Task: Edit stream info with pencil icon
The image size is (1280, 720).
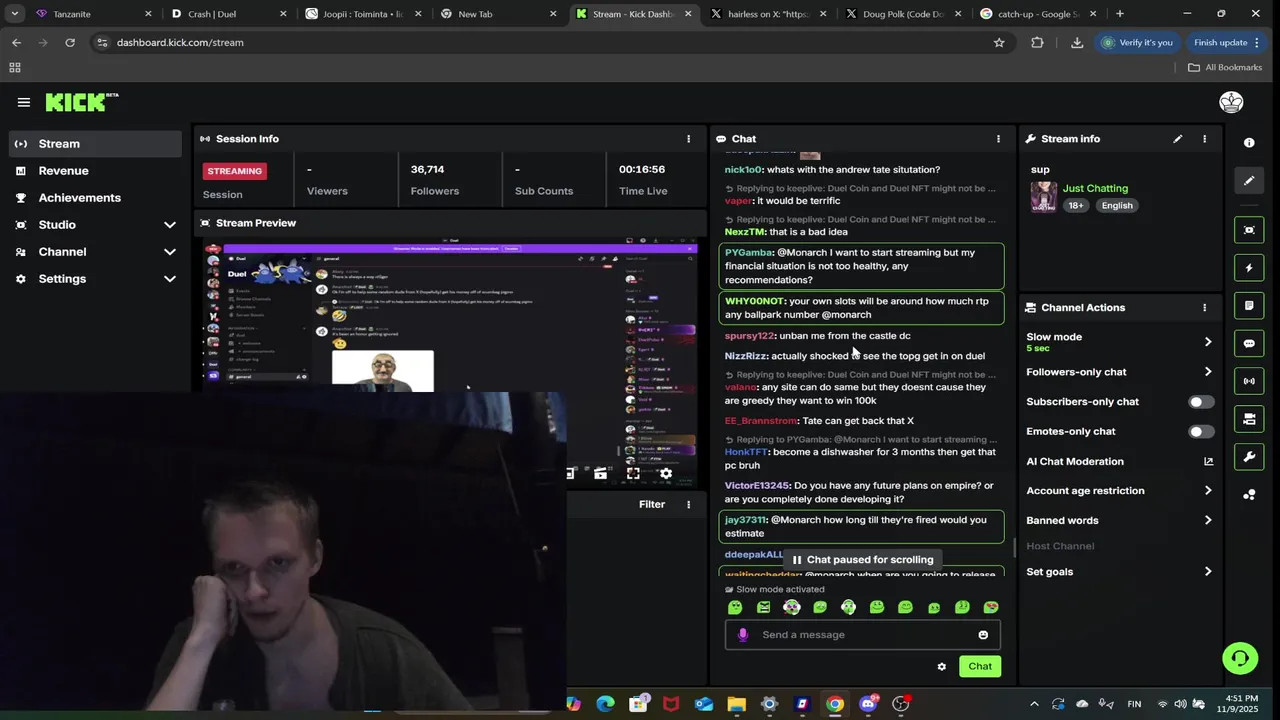Action: (x=1178, y=139)
